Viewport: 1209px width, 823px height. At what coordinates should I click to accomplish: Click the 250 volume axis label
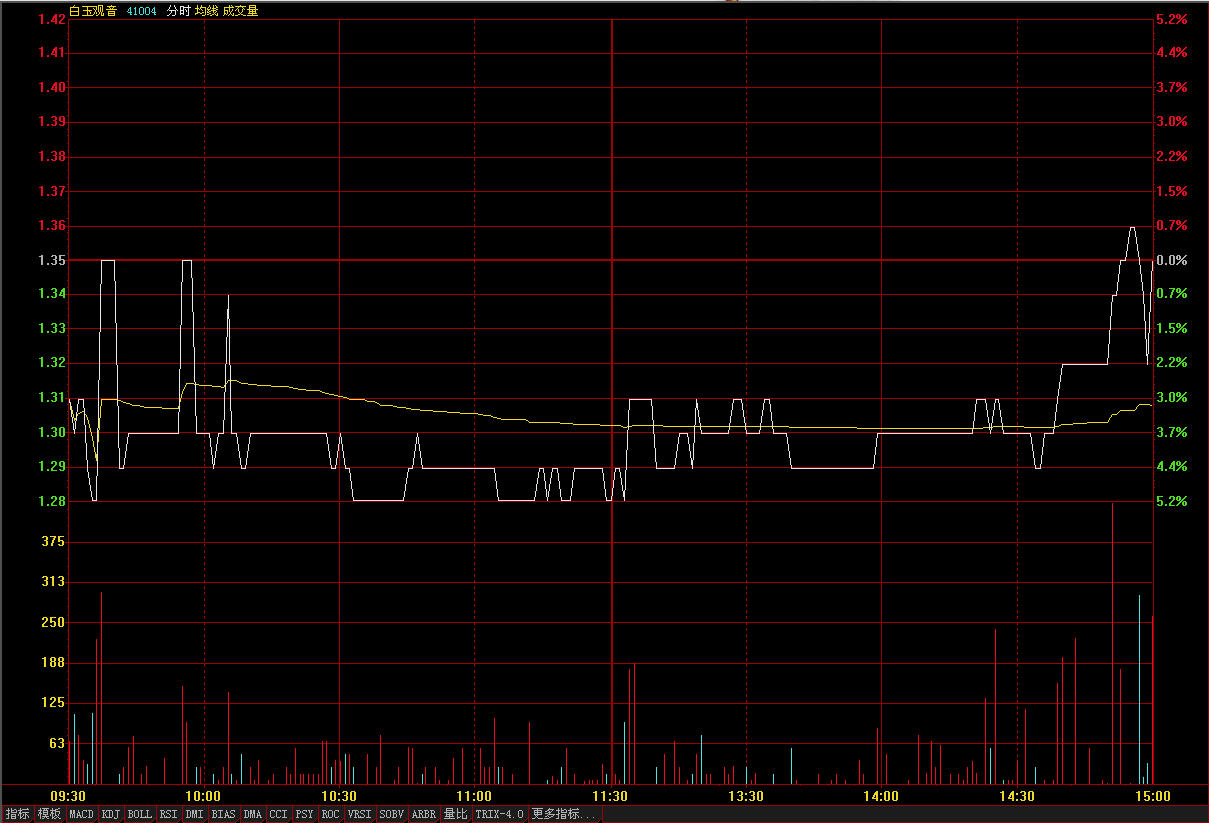click(x=55, y=622)
